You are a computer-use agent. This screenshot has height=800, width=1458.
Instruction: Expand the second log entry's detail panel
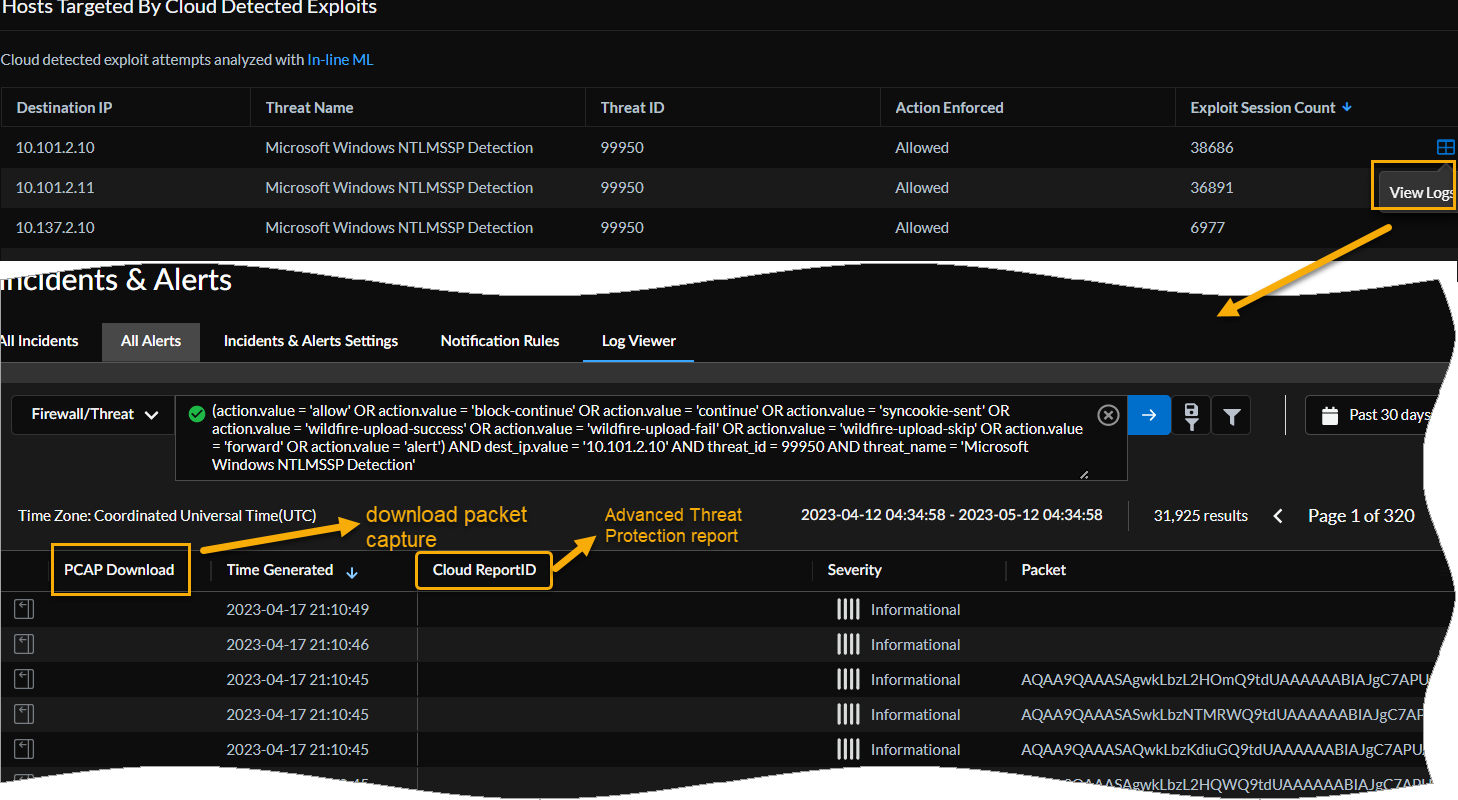click(23, 643)
